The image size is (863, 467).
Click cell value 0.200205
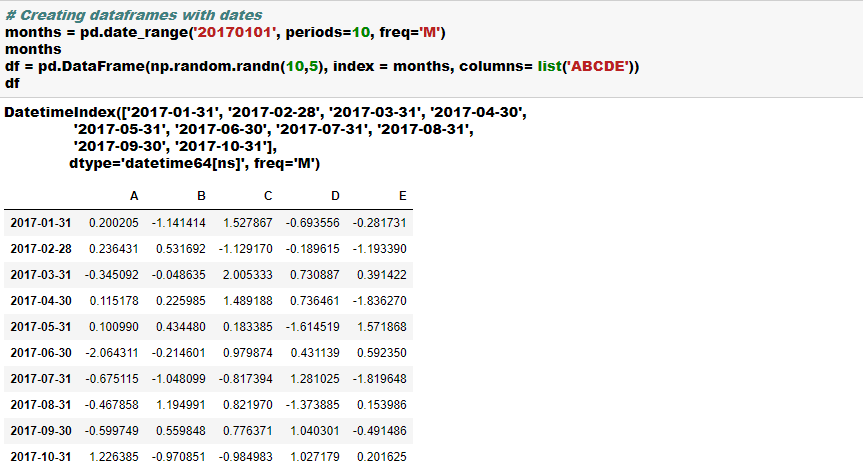pyautogui.click(x=113, y=223)
